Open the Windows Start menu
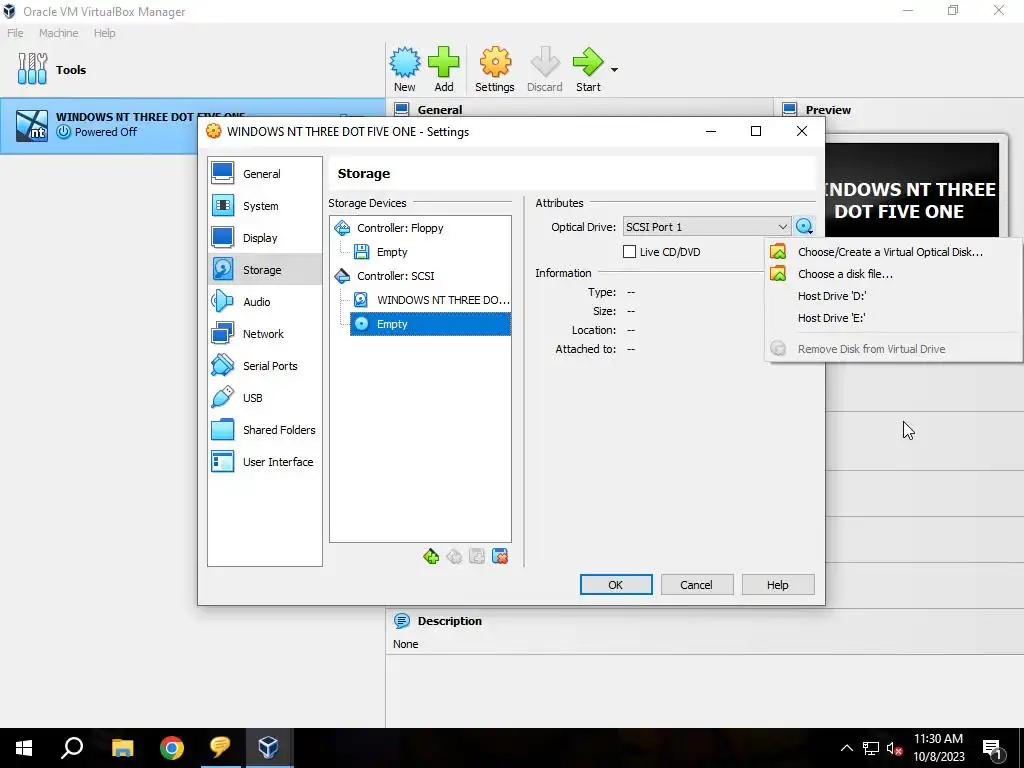Screen dimensions: 1024x768 click(24, 748)
